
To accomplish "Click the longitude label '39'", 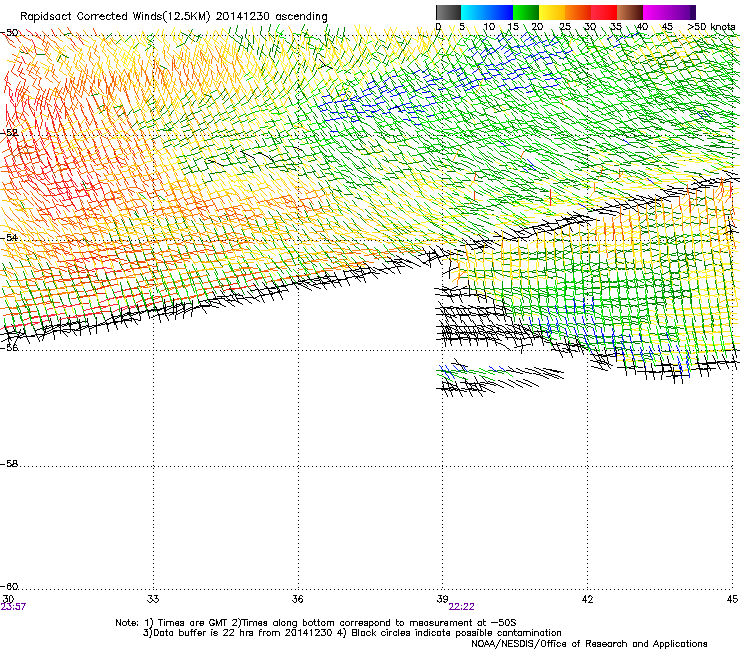I will coord(442,599).
